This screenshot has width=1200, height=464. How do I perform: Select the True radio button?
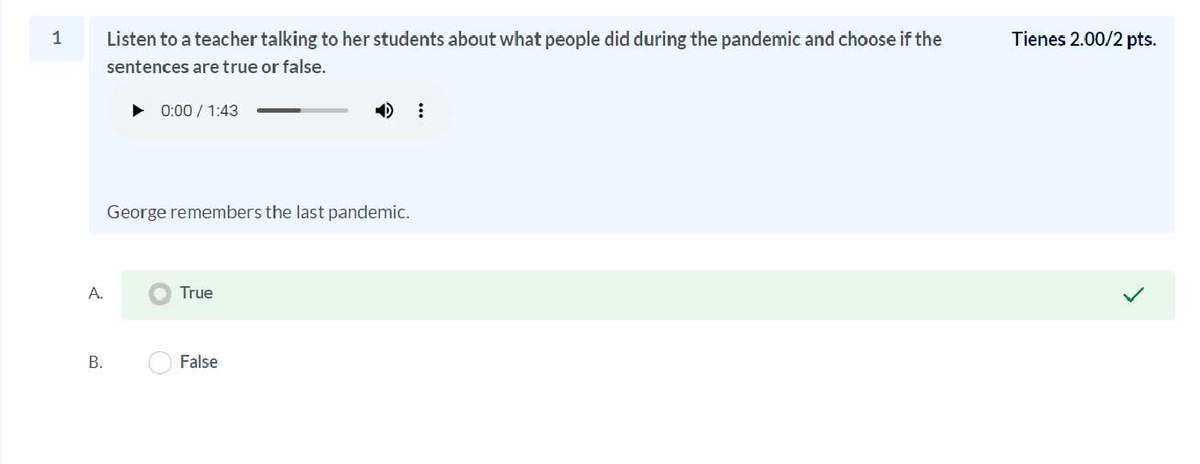(161, 294)
